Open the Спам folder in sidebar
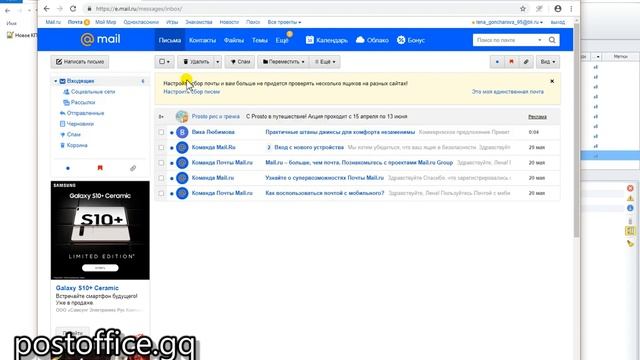640x360 pixels. (73, 134)
